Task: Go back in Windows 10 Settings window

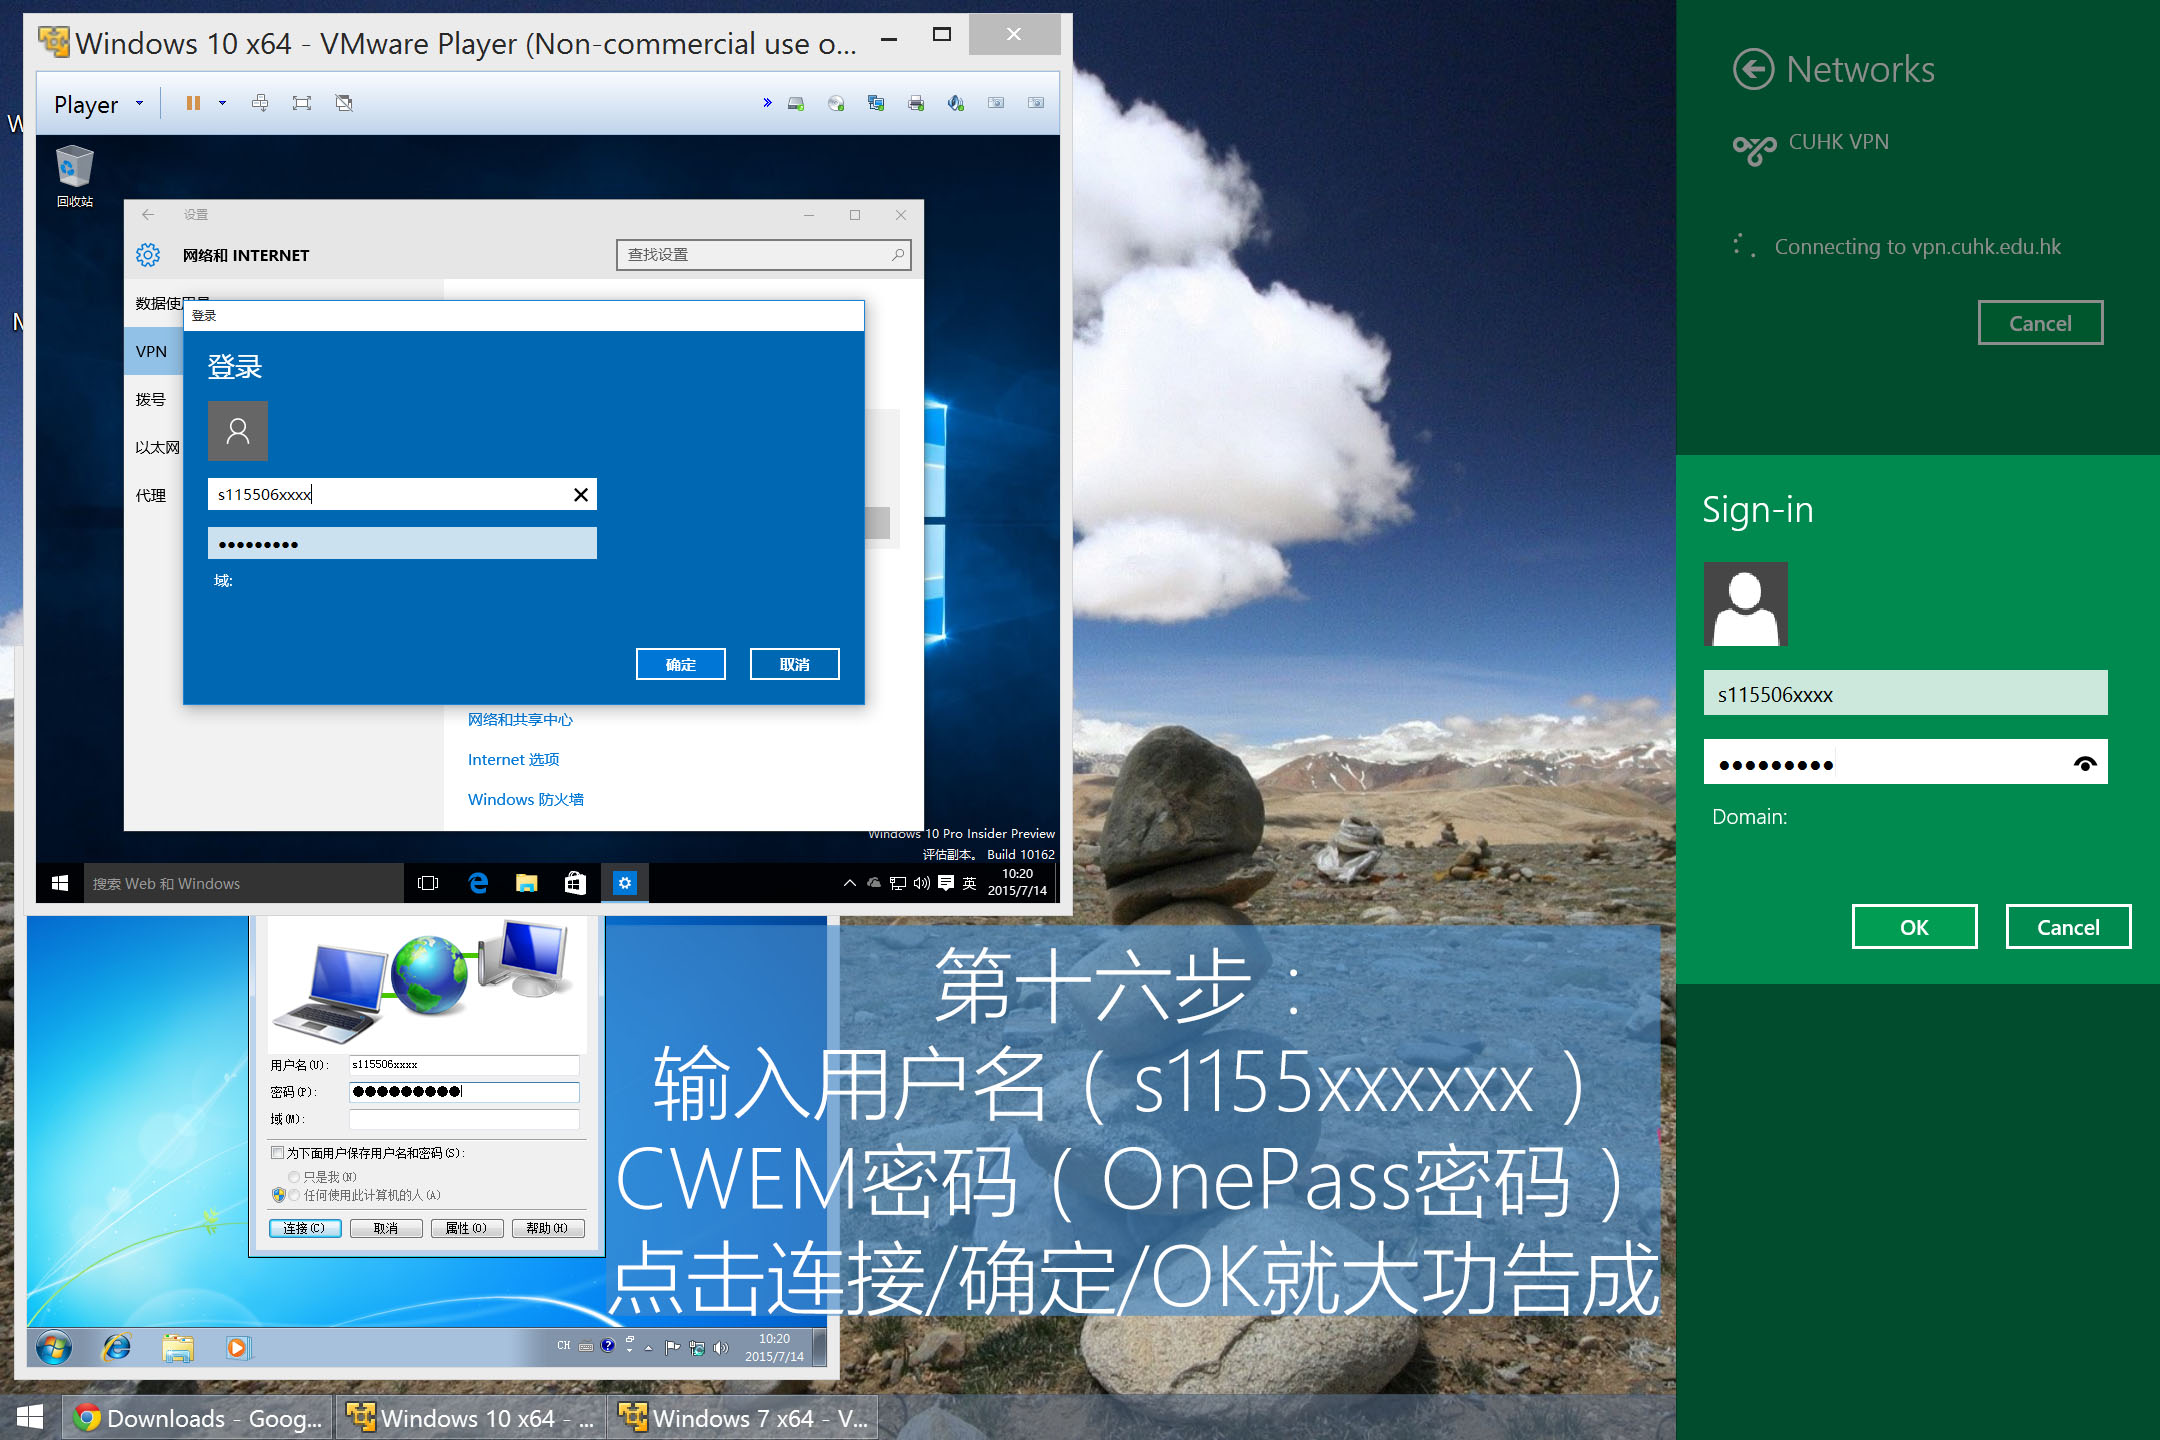Action: [148, 214]
